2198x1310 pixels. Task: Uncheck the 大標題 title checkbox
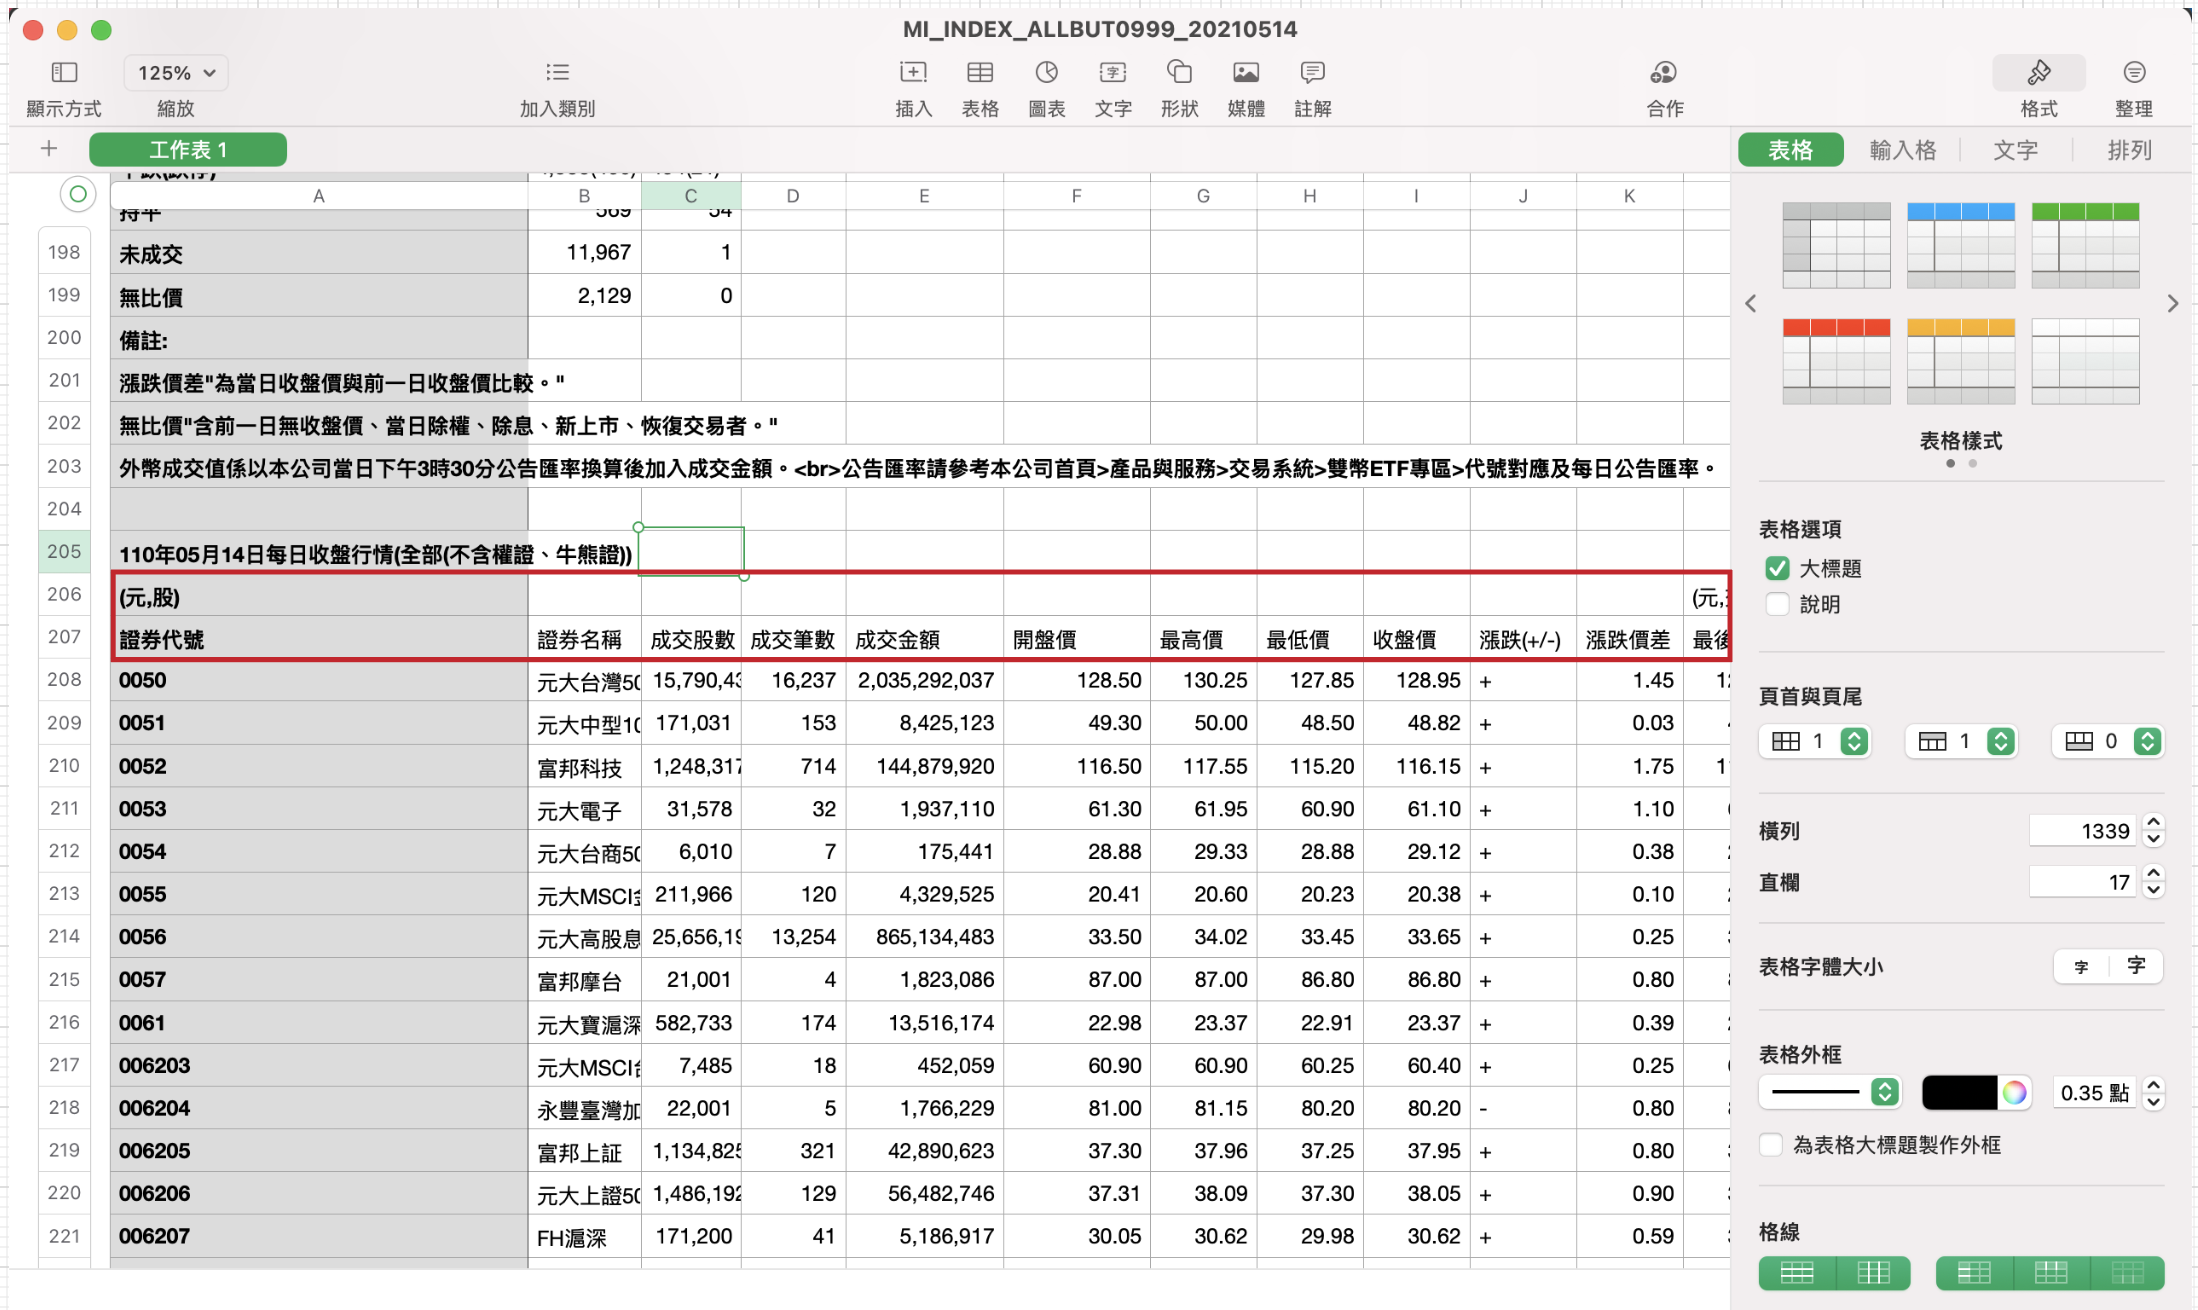[x=1777, y=568]
